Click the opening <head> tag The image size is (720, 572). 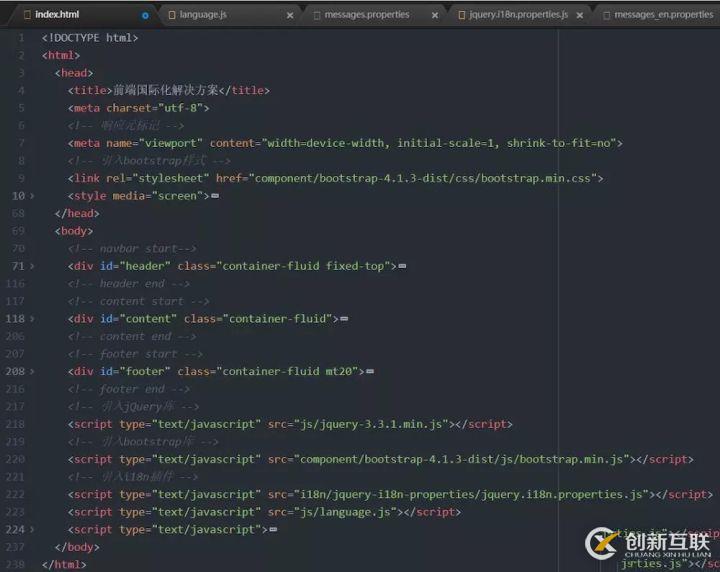[73, 73]
